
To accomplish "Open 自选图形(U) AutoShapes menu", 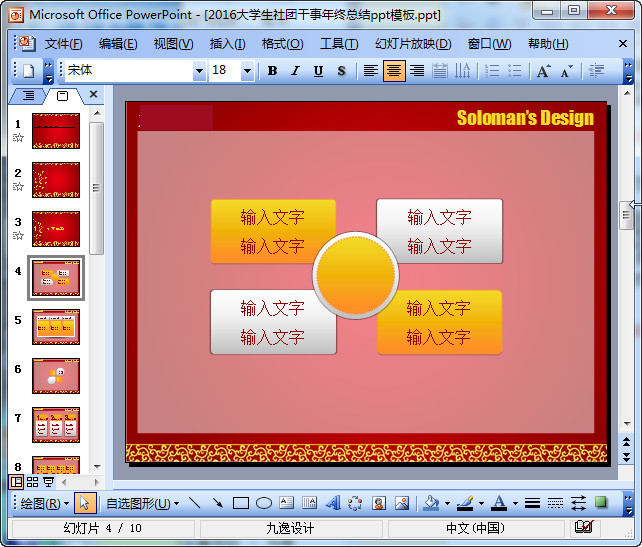I will tap(142, 503).
